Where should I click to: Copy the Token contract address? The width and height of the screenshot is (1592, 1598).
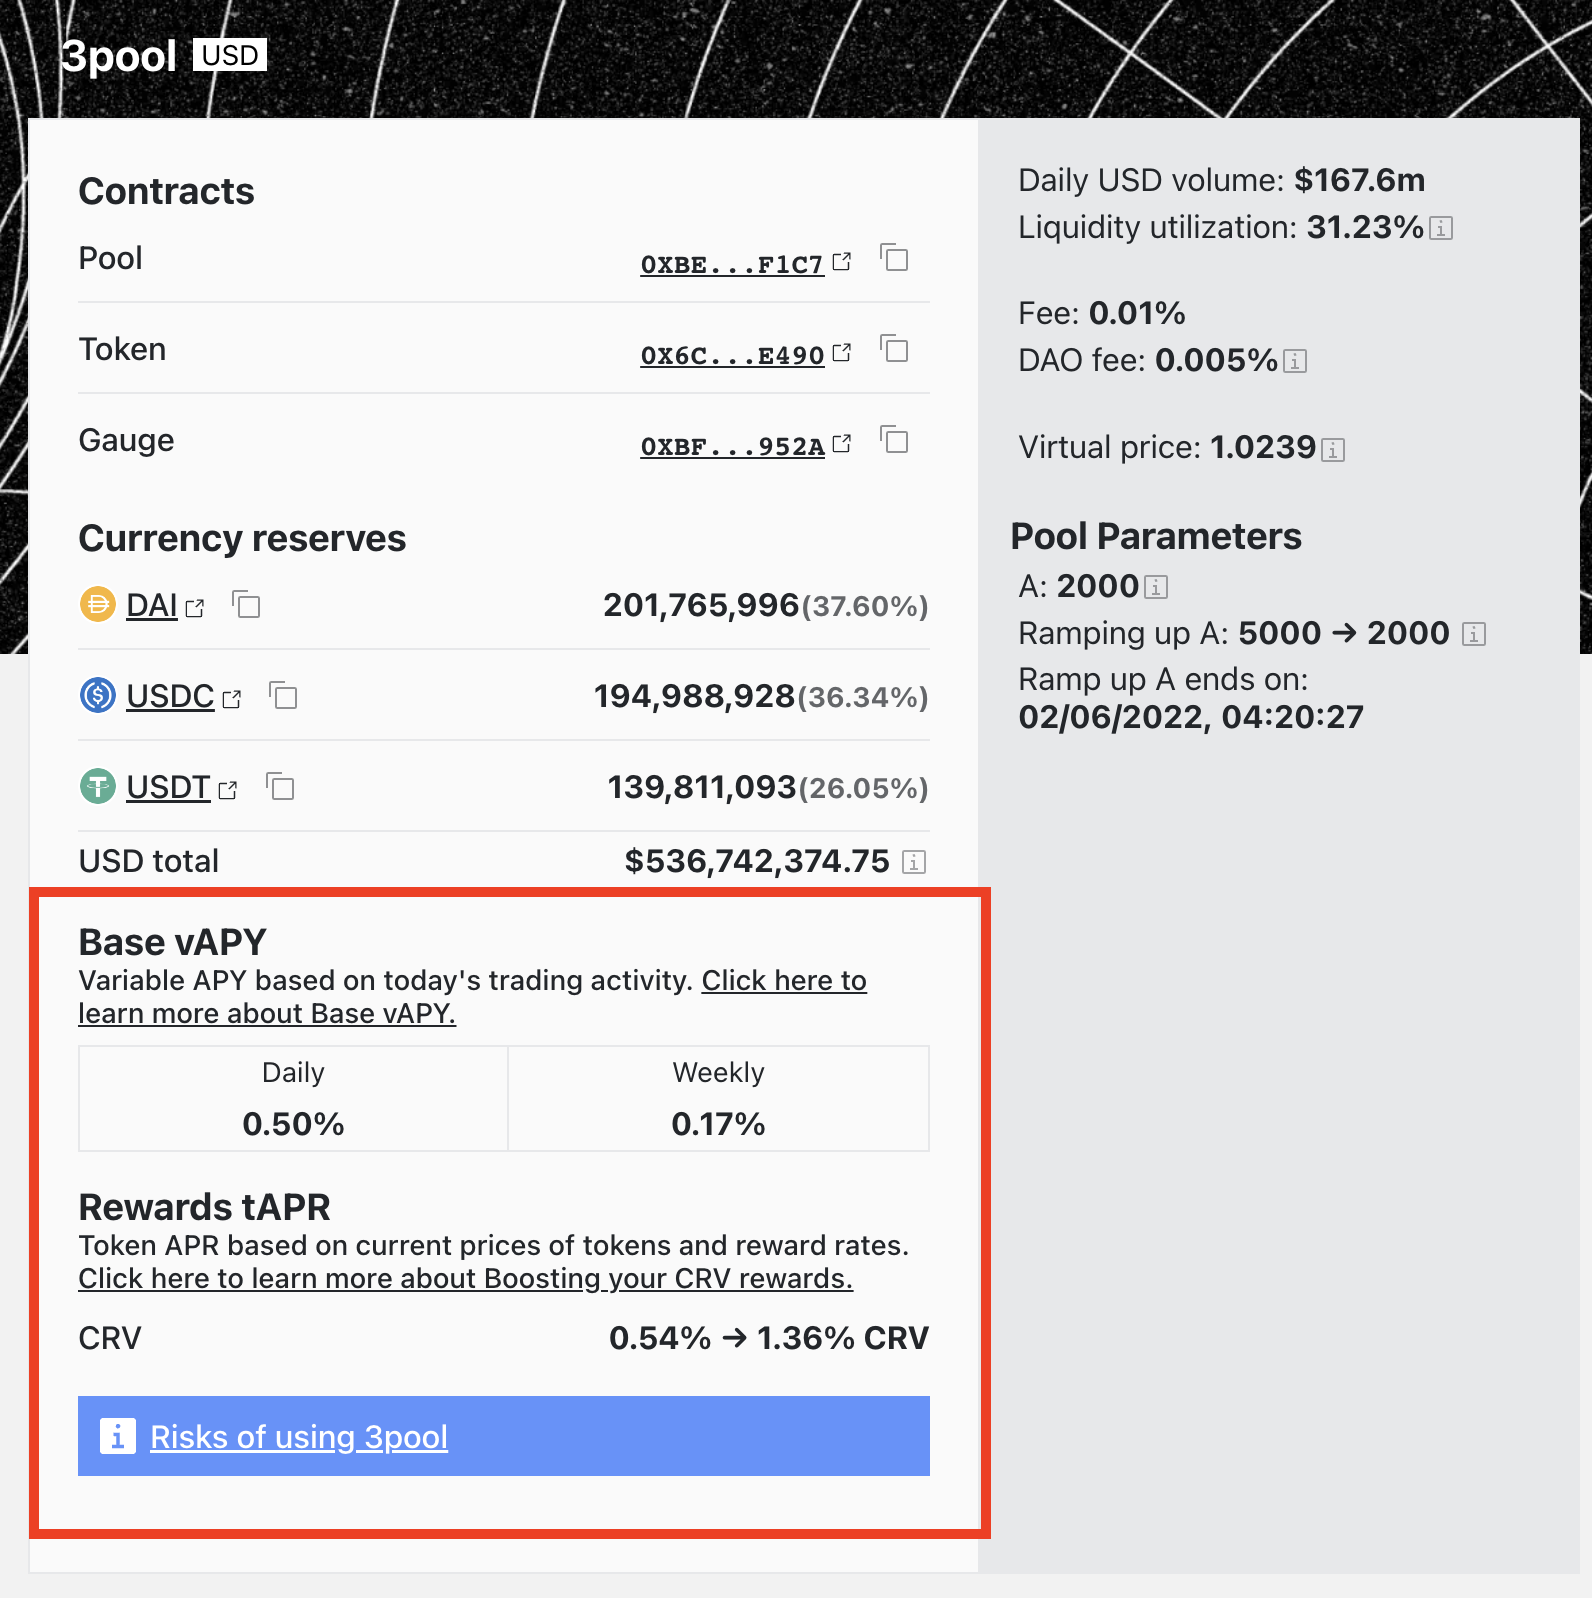click(894, 349)
